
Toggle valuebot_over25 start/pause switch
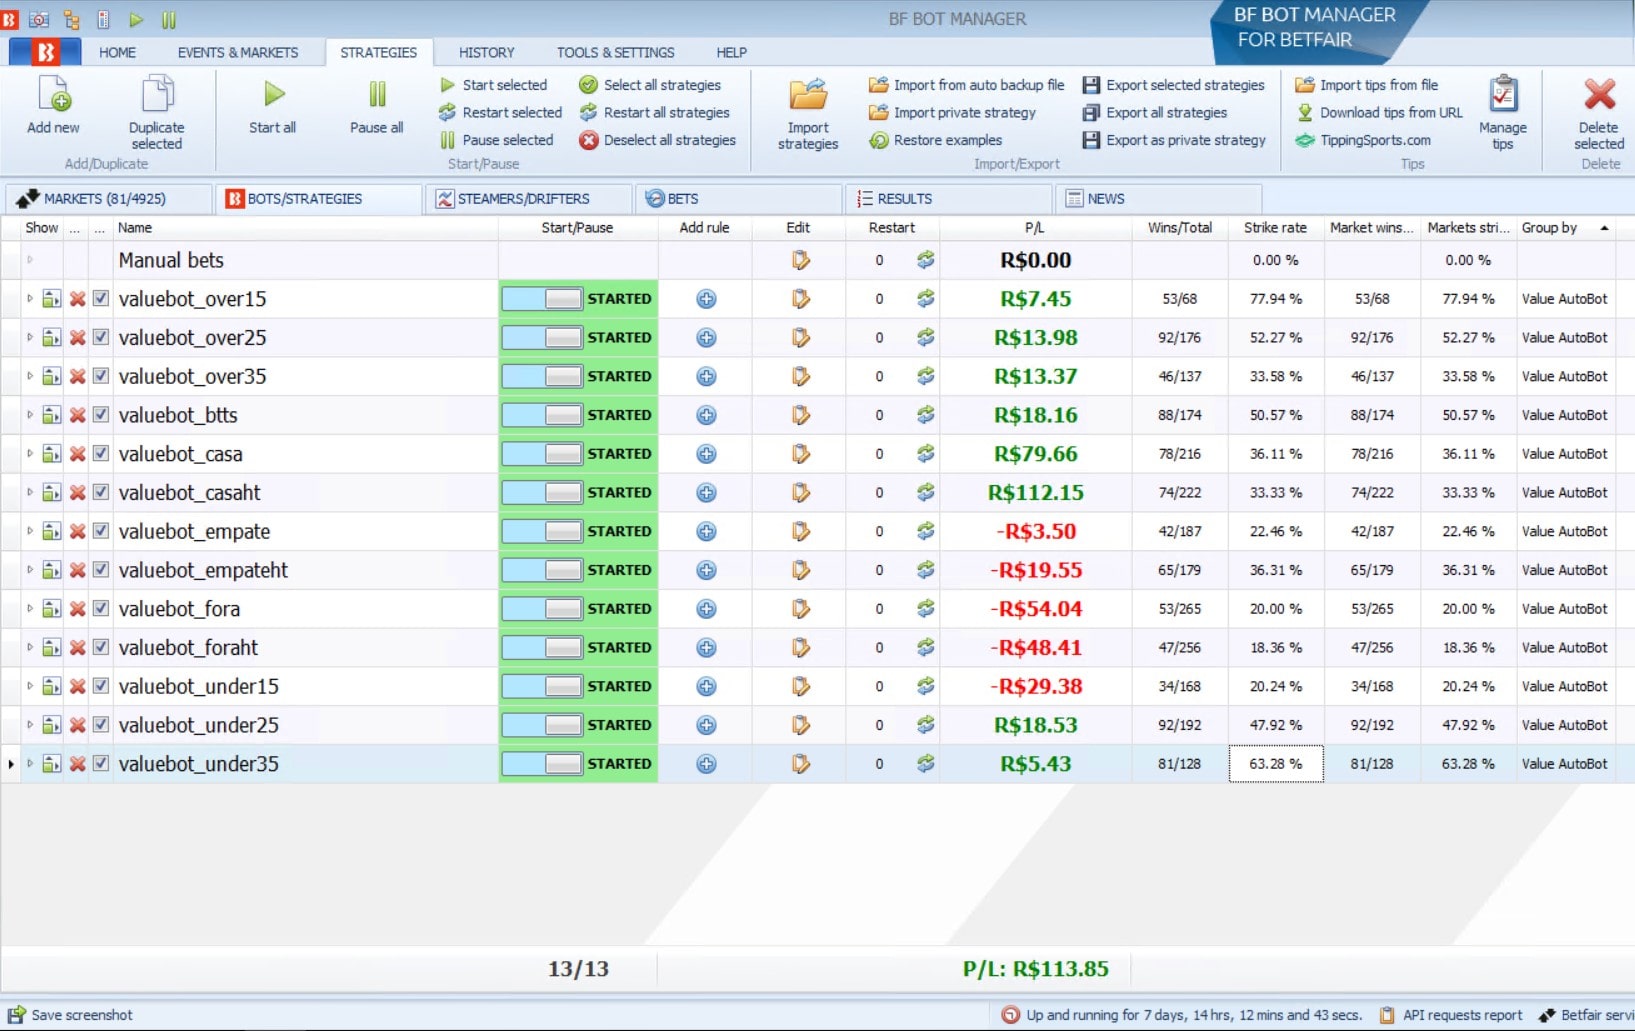(x=542, y=338)
